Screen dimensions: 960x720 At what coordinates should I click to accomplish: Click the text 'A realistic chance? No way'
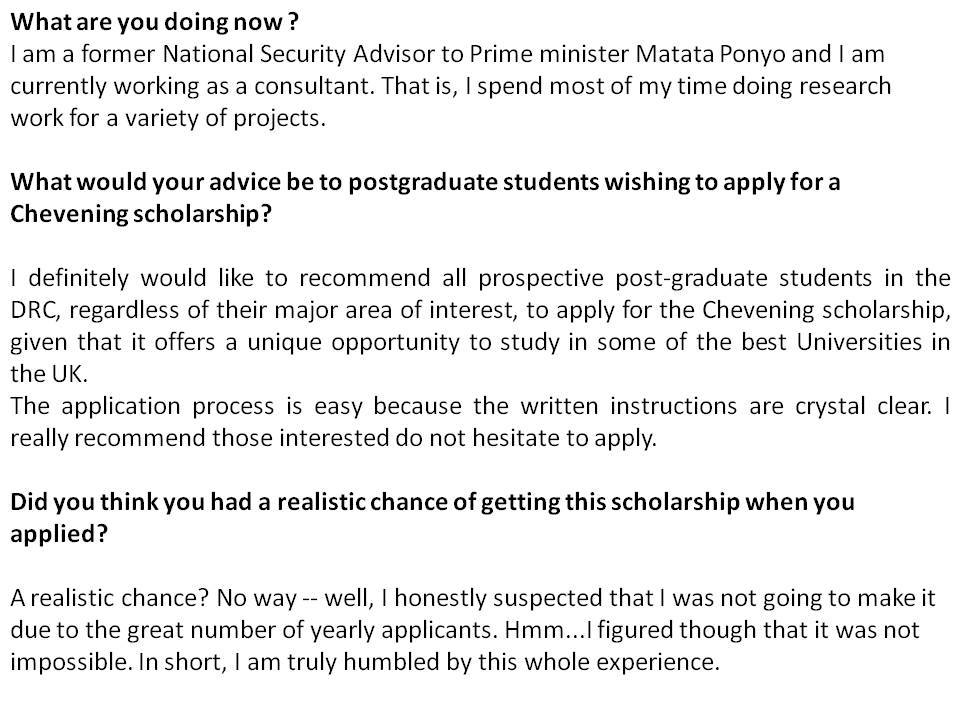click(154, 598)
